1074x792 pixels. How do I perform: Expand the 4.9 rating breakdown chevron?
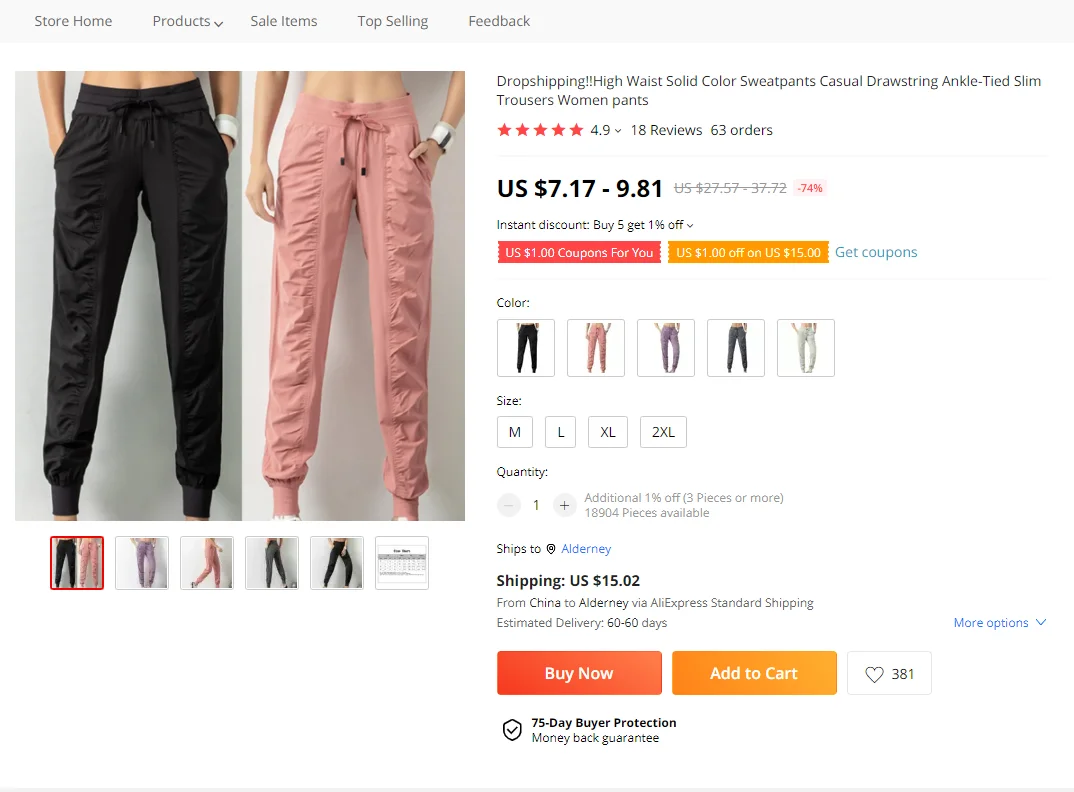(x=618, y=131)
